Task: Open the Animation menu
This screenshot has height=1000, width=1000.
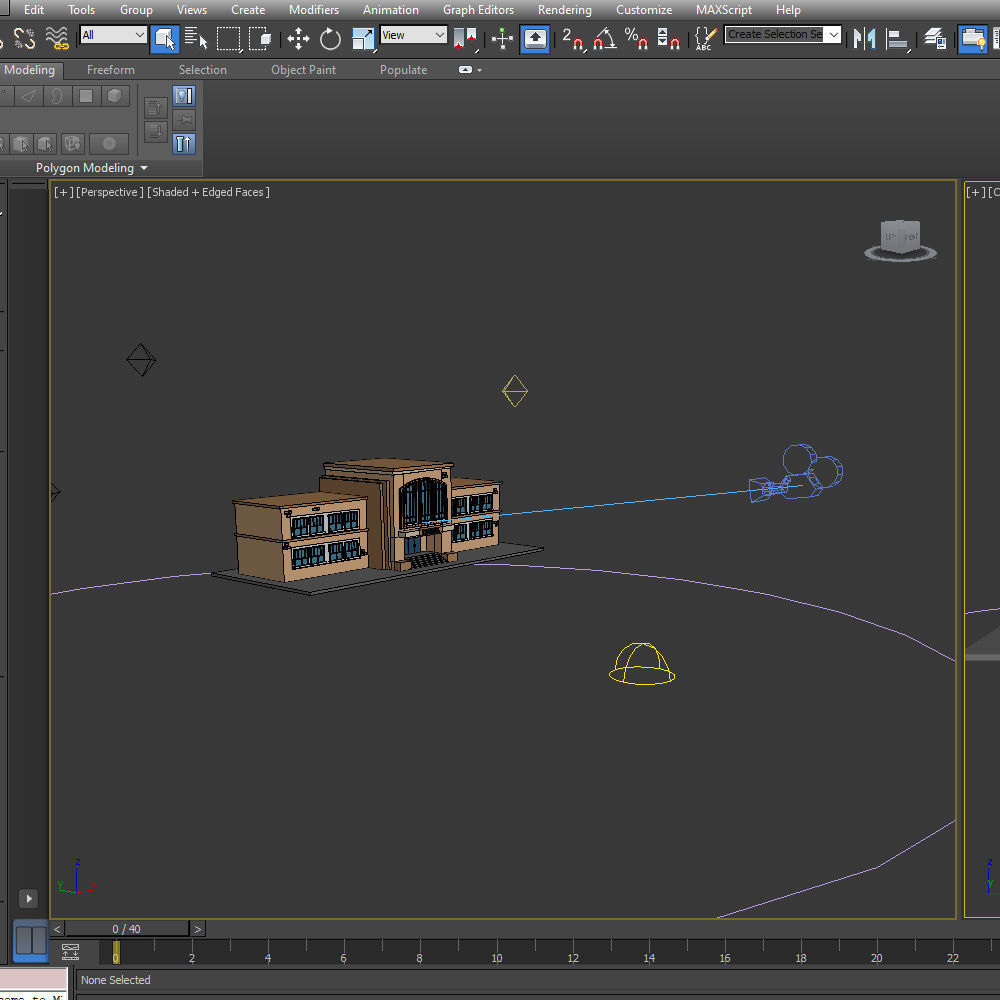Action: click(391, 10)
